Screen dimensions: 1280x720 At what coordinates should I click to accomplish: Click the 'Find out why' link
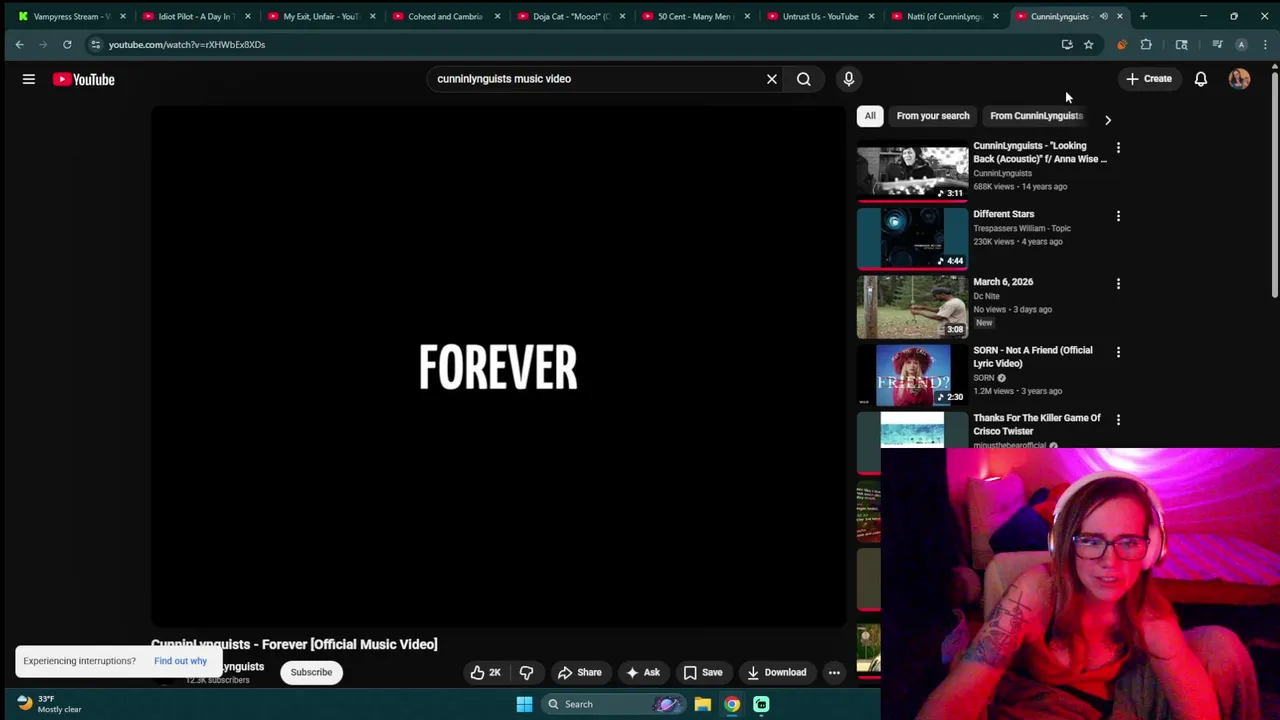click(x=180, y=661)
